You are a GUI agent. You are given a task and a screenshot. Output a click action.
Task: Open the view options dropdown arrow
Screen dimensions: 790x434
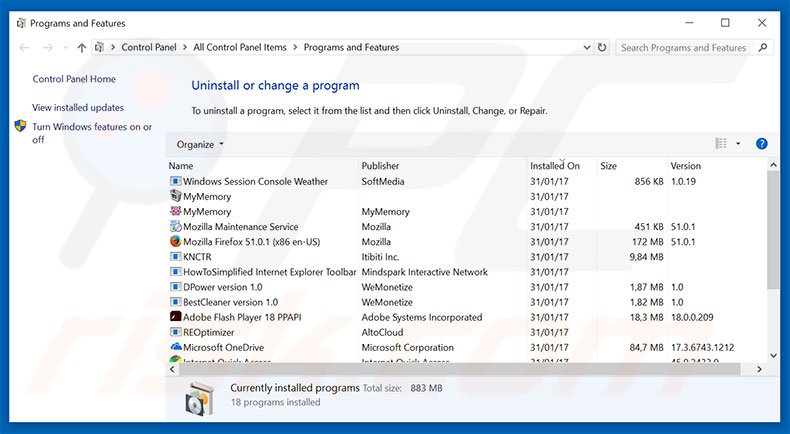pos(738,144)
